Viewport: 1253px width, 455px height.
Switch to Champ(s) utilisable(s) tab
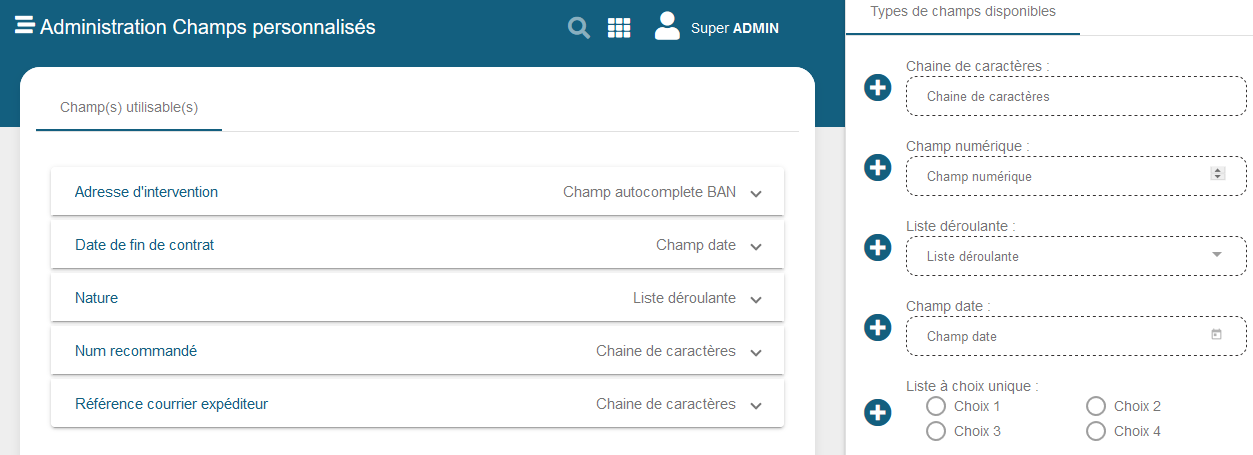click(x=129, y=107)
